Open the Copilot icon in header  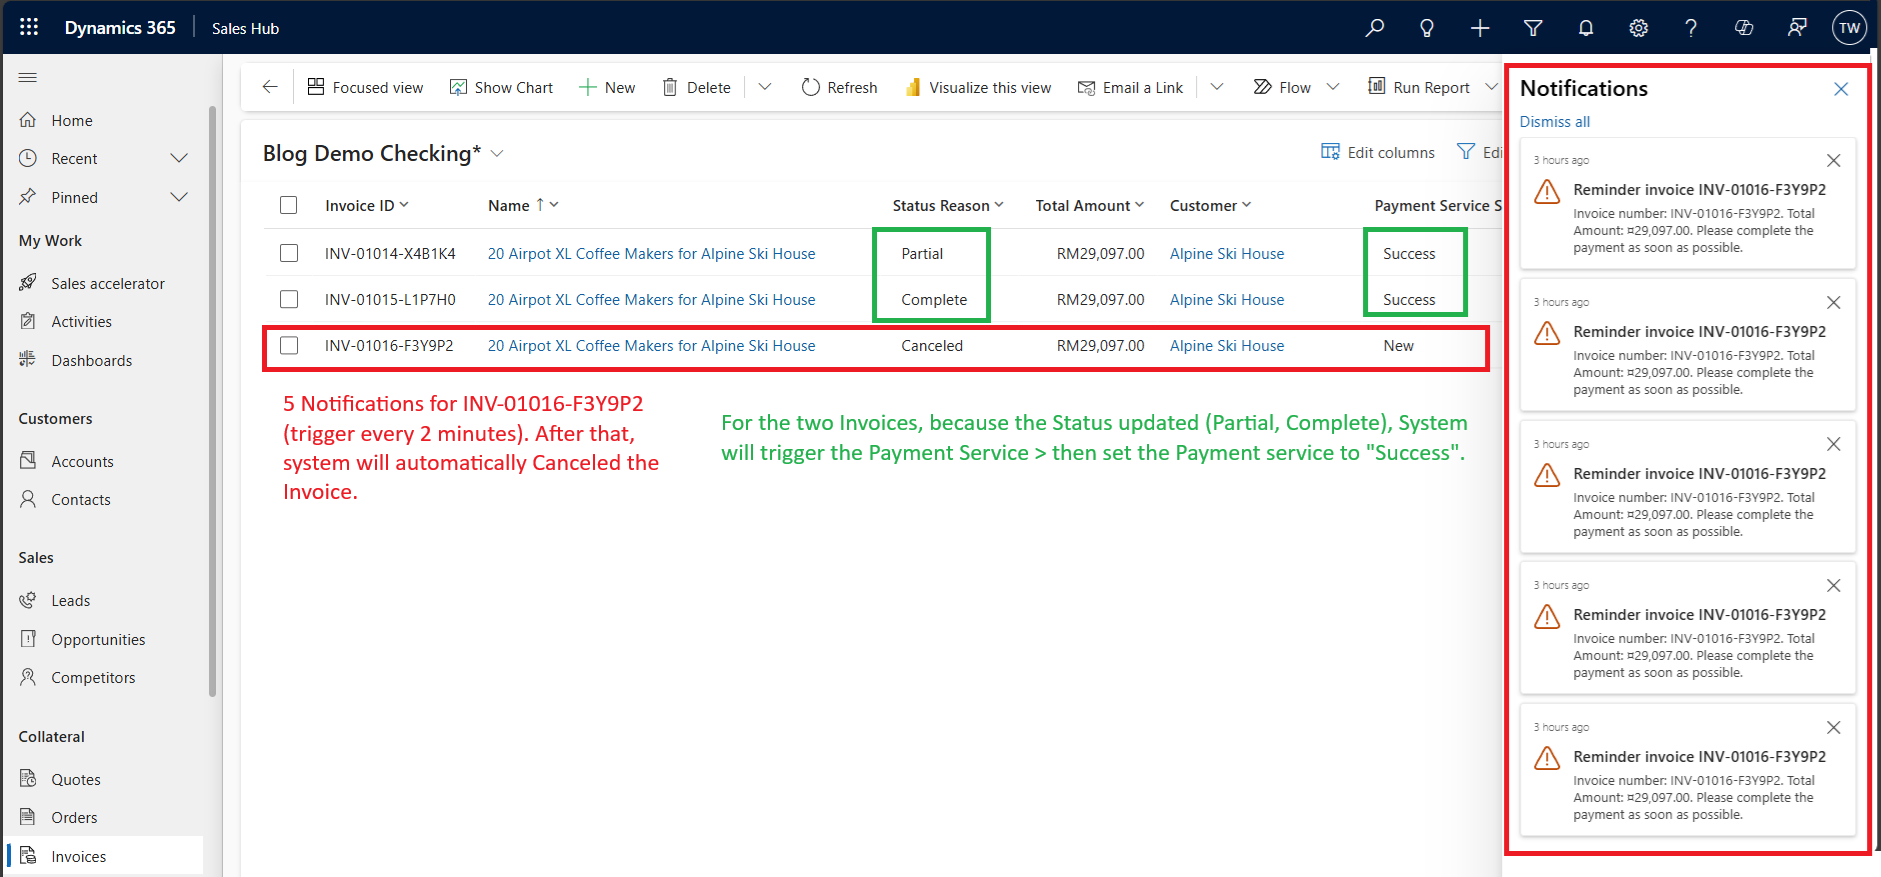click(1744, 28)
